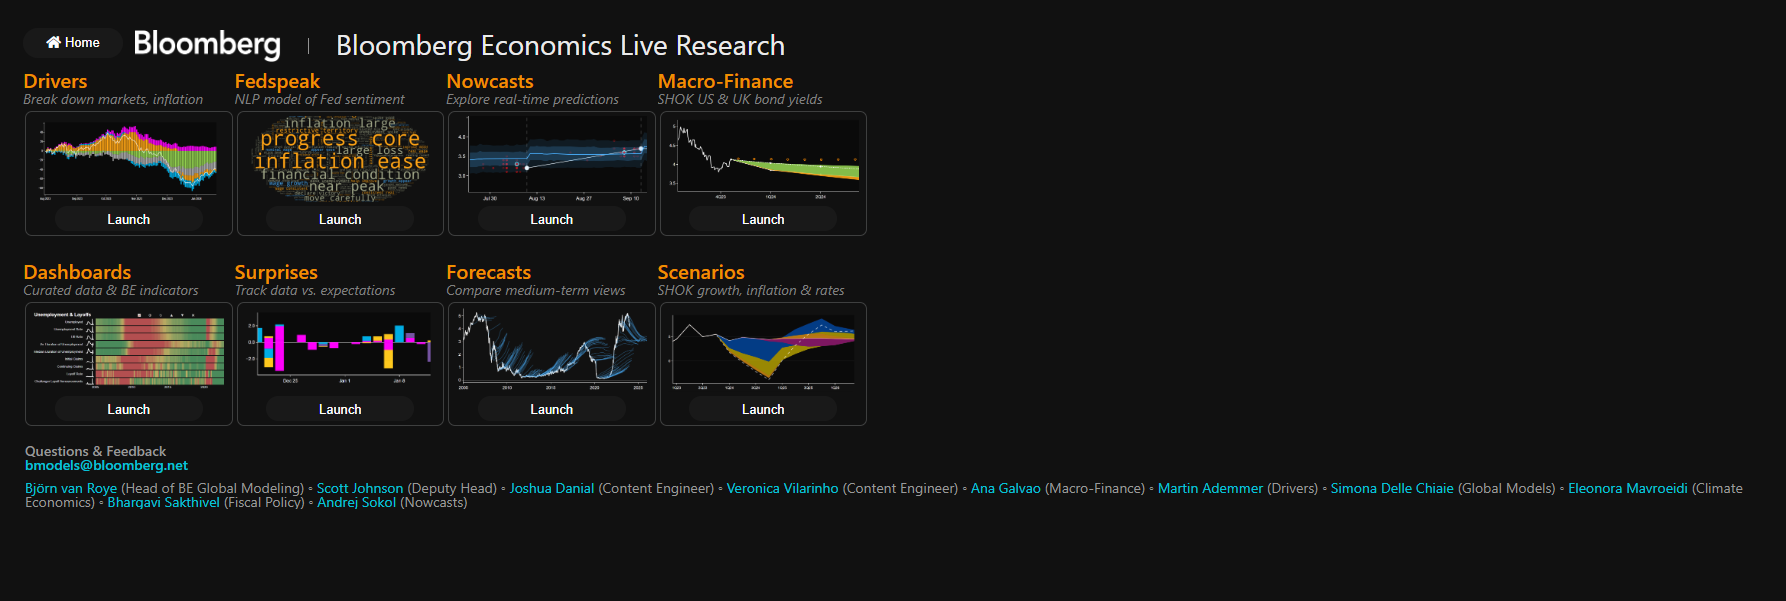Screen dimensions: 1786x601
Task: Open Ana Galvao's profile link
Action: [1006, 489]
